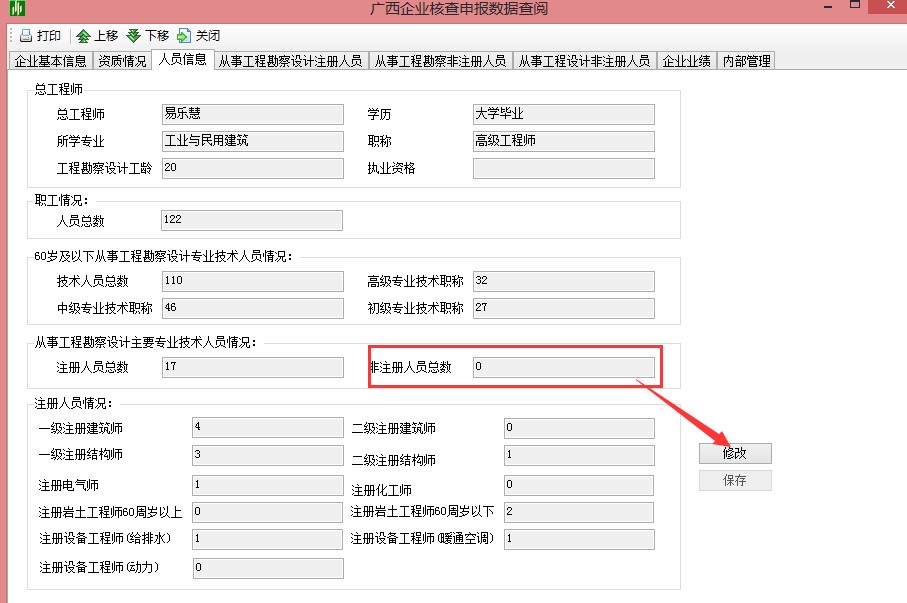Screen dimensions: 907x603
Task: Focus the 一级注册建筑师 count field
Action: pyautogui.click(x=267, y=428)
